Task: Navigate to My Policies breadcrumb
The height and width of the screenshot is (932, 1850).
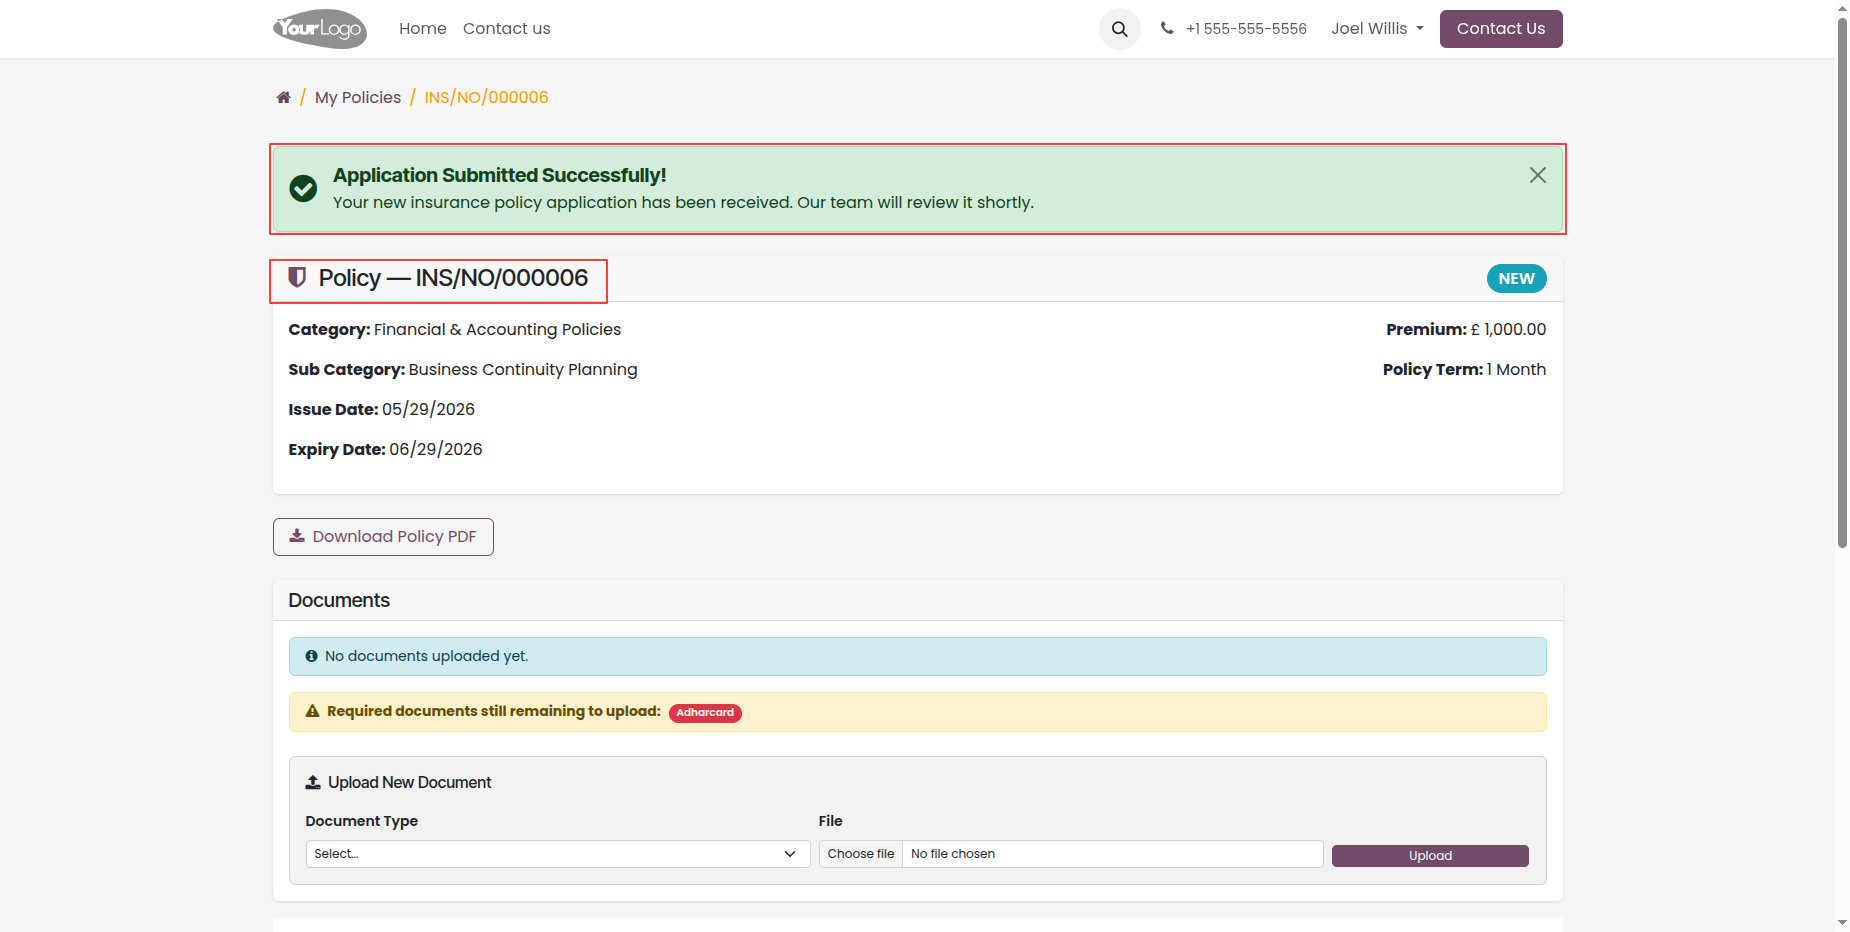Action: (358, 97)
